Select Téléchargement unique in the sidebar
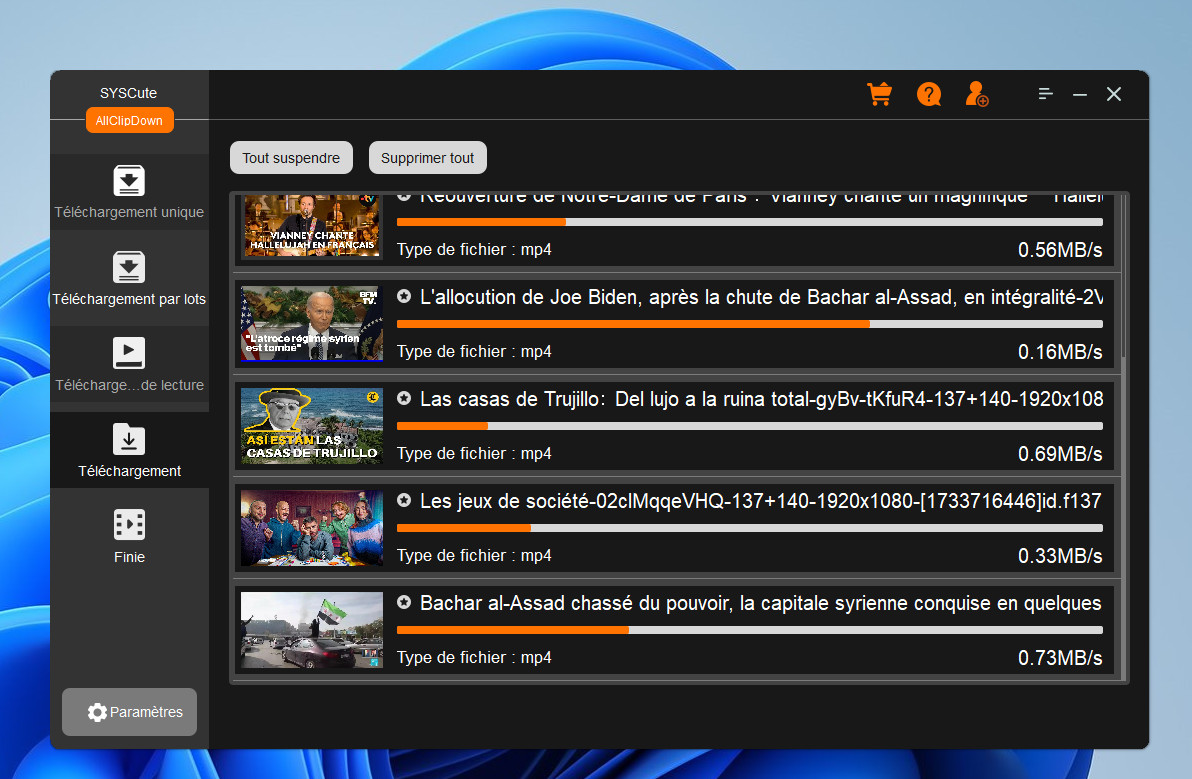Viewport: 1192px width, 779px height. pyautogui.click(x=129, y=192)
